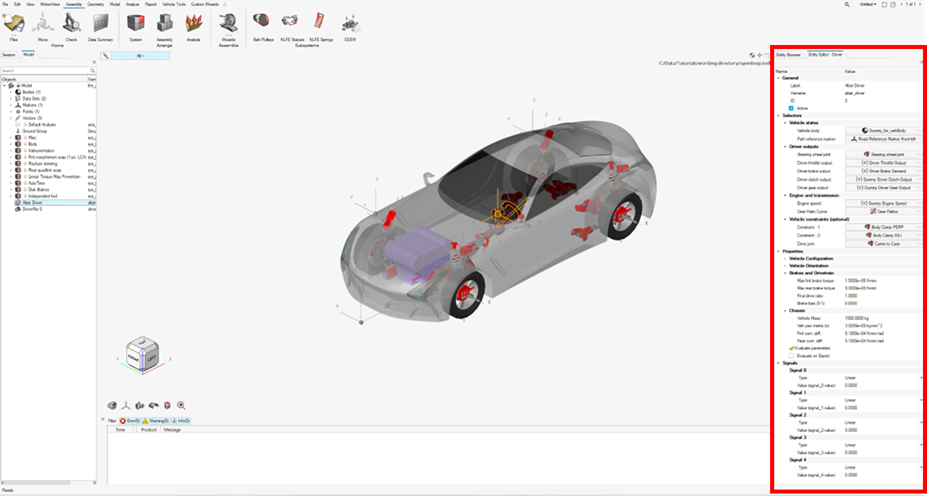This screenshot has width=927, height=496.
Task: Expand the Data Sets (2) tree node
Action: tap(11, 98)
